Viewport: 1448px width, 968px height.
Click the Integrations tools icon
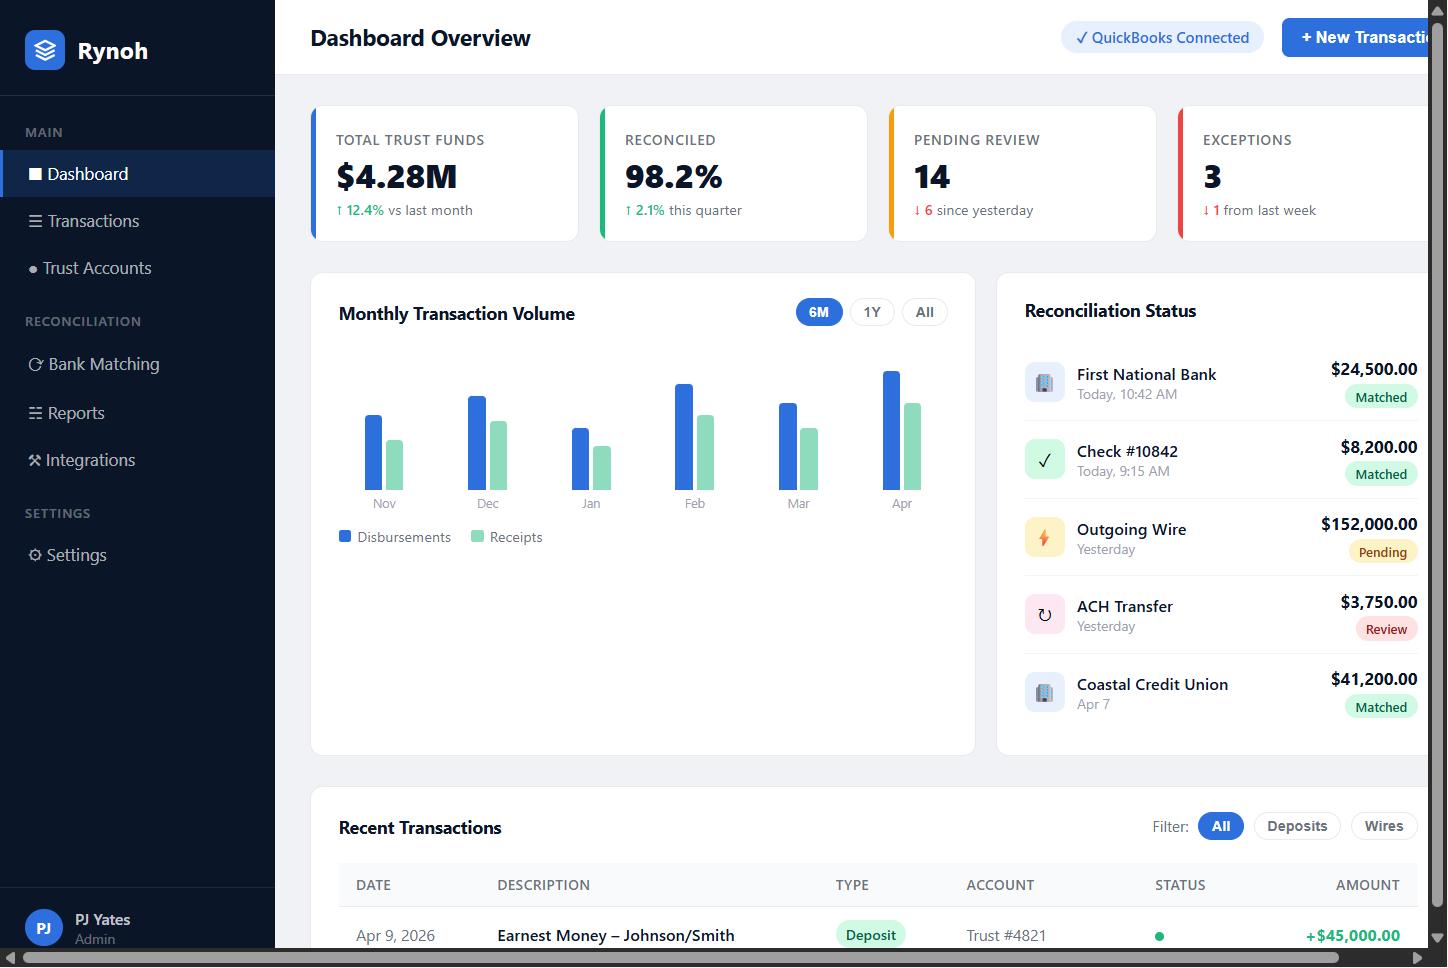coord(34,460)
